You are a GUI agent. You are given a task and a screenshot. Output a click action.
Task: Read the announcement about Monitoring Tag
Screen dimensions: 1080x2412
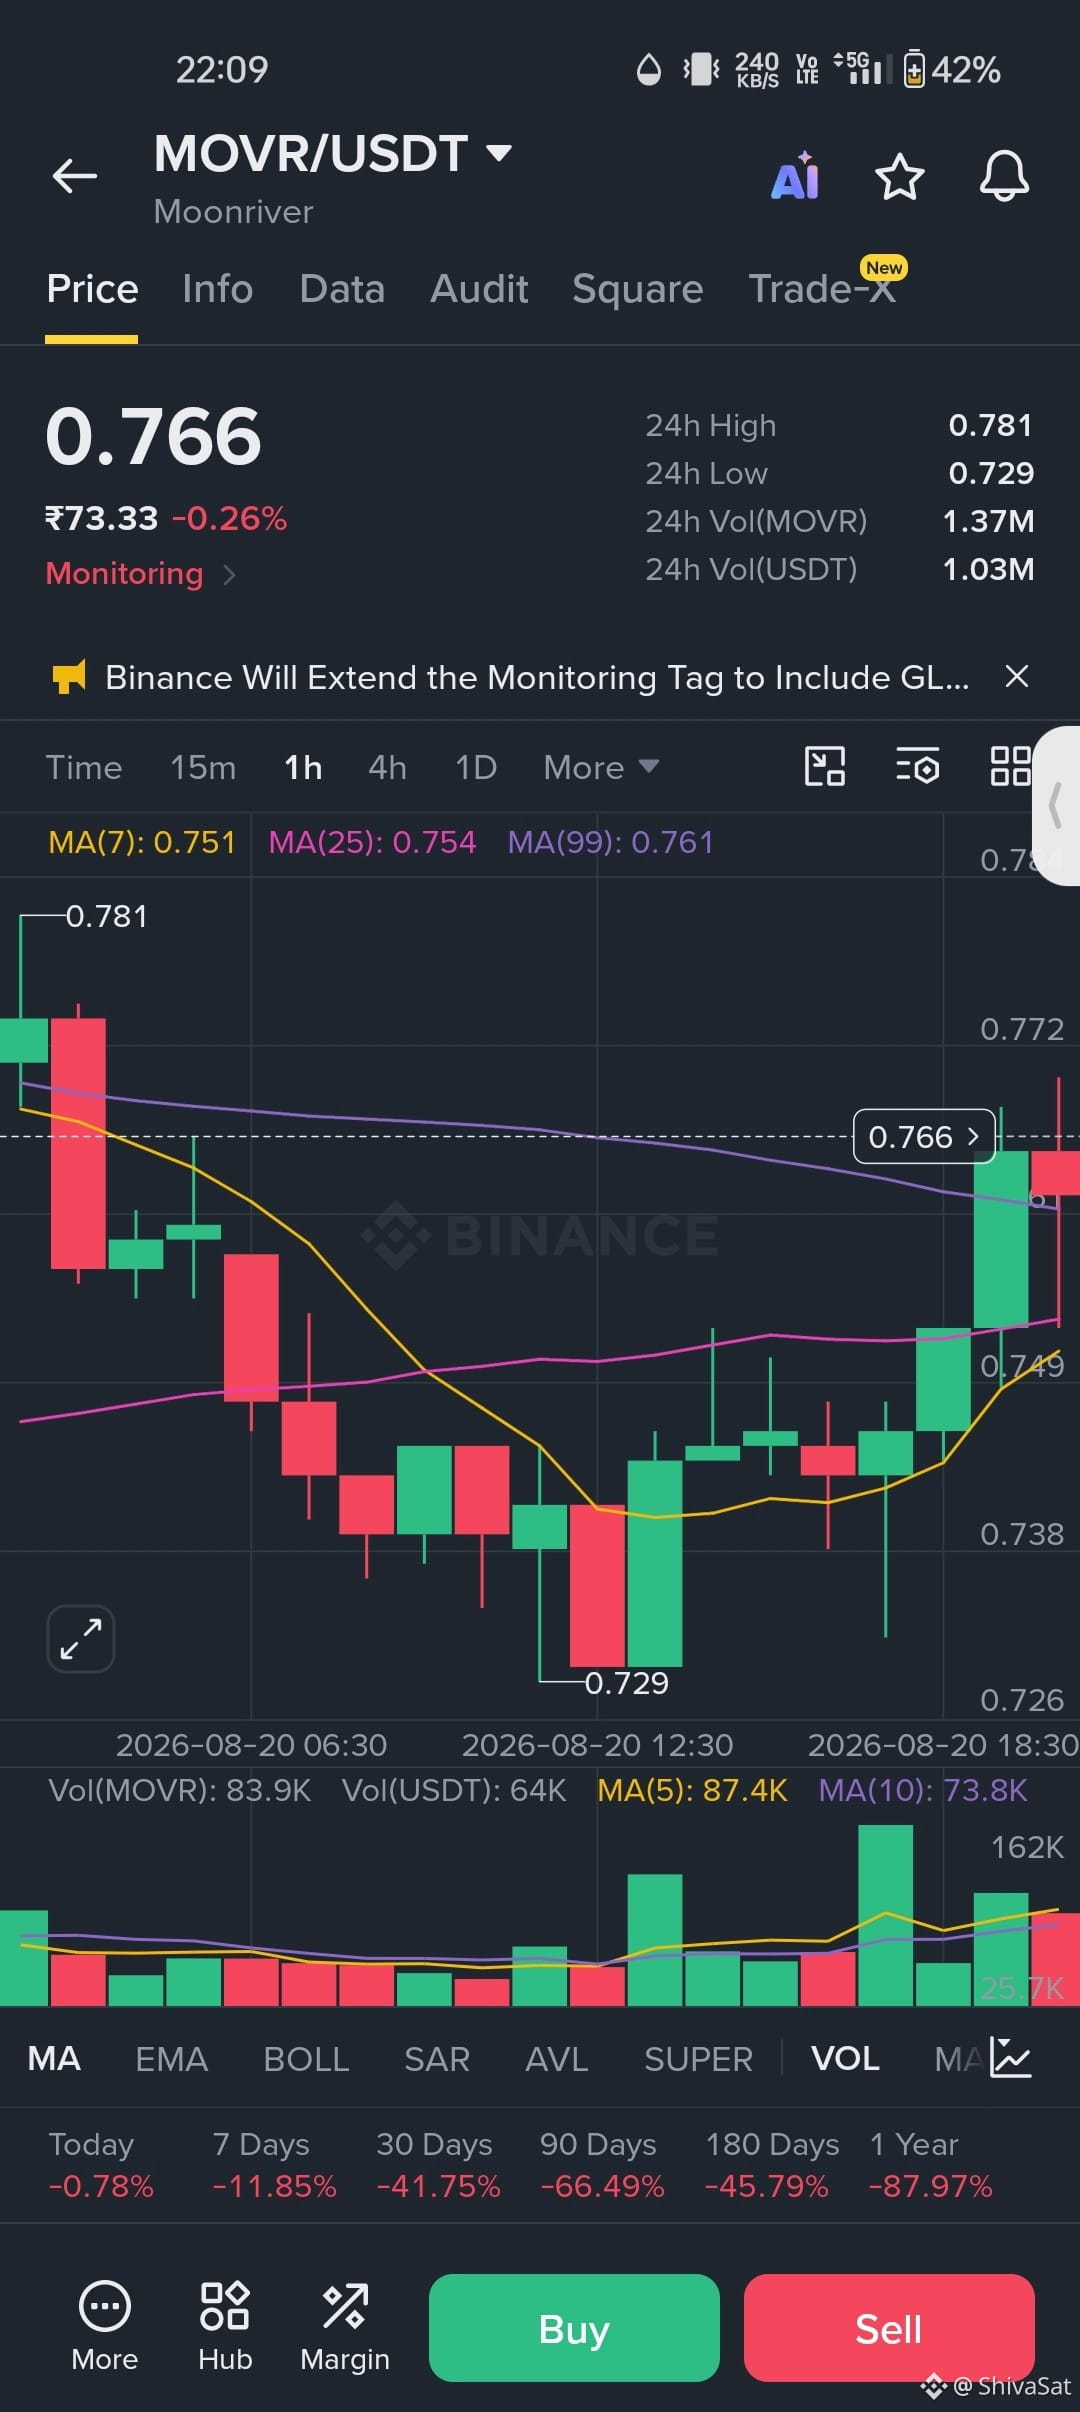click(x=537, y=677)
